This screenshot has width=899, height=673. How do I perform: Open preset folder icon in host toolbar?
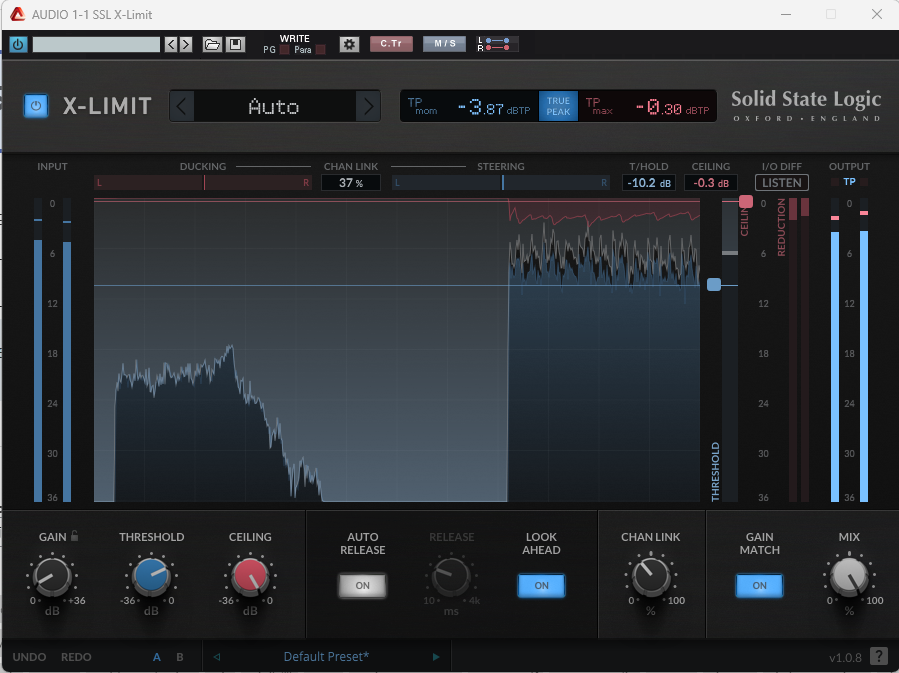pyautogui.click(x=212, y=44)
